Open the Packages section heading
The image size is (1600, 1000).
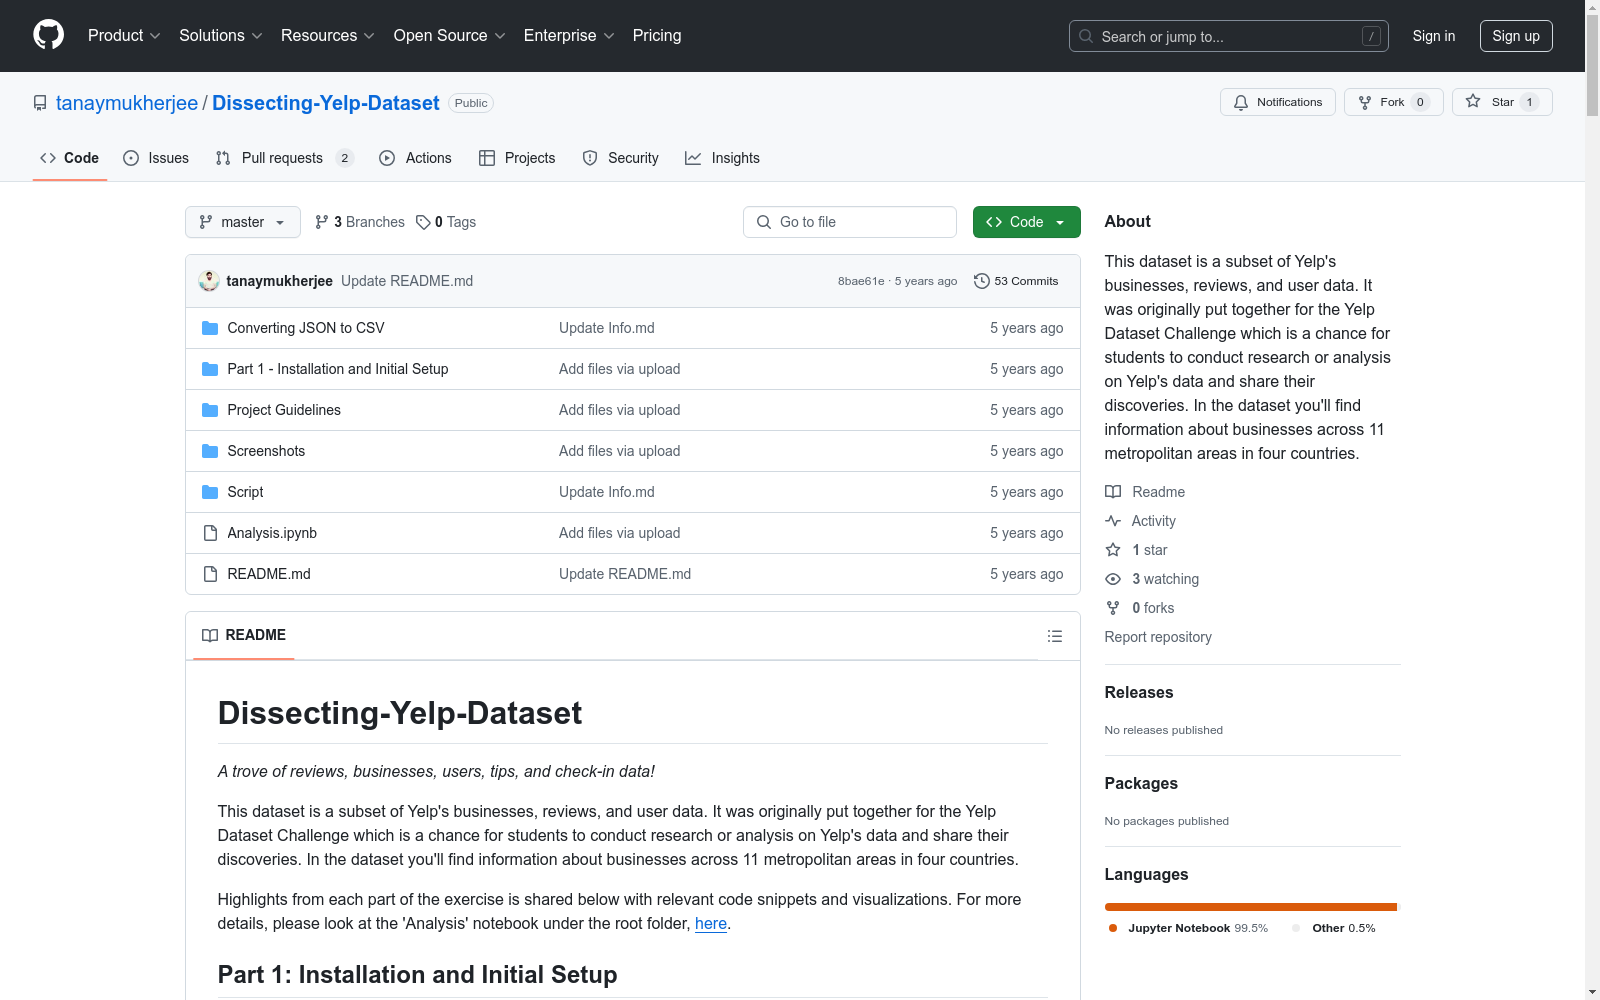[x=1141, y=783]
